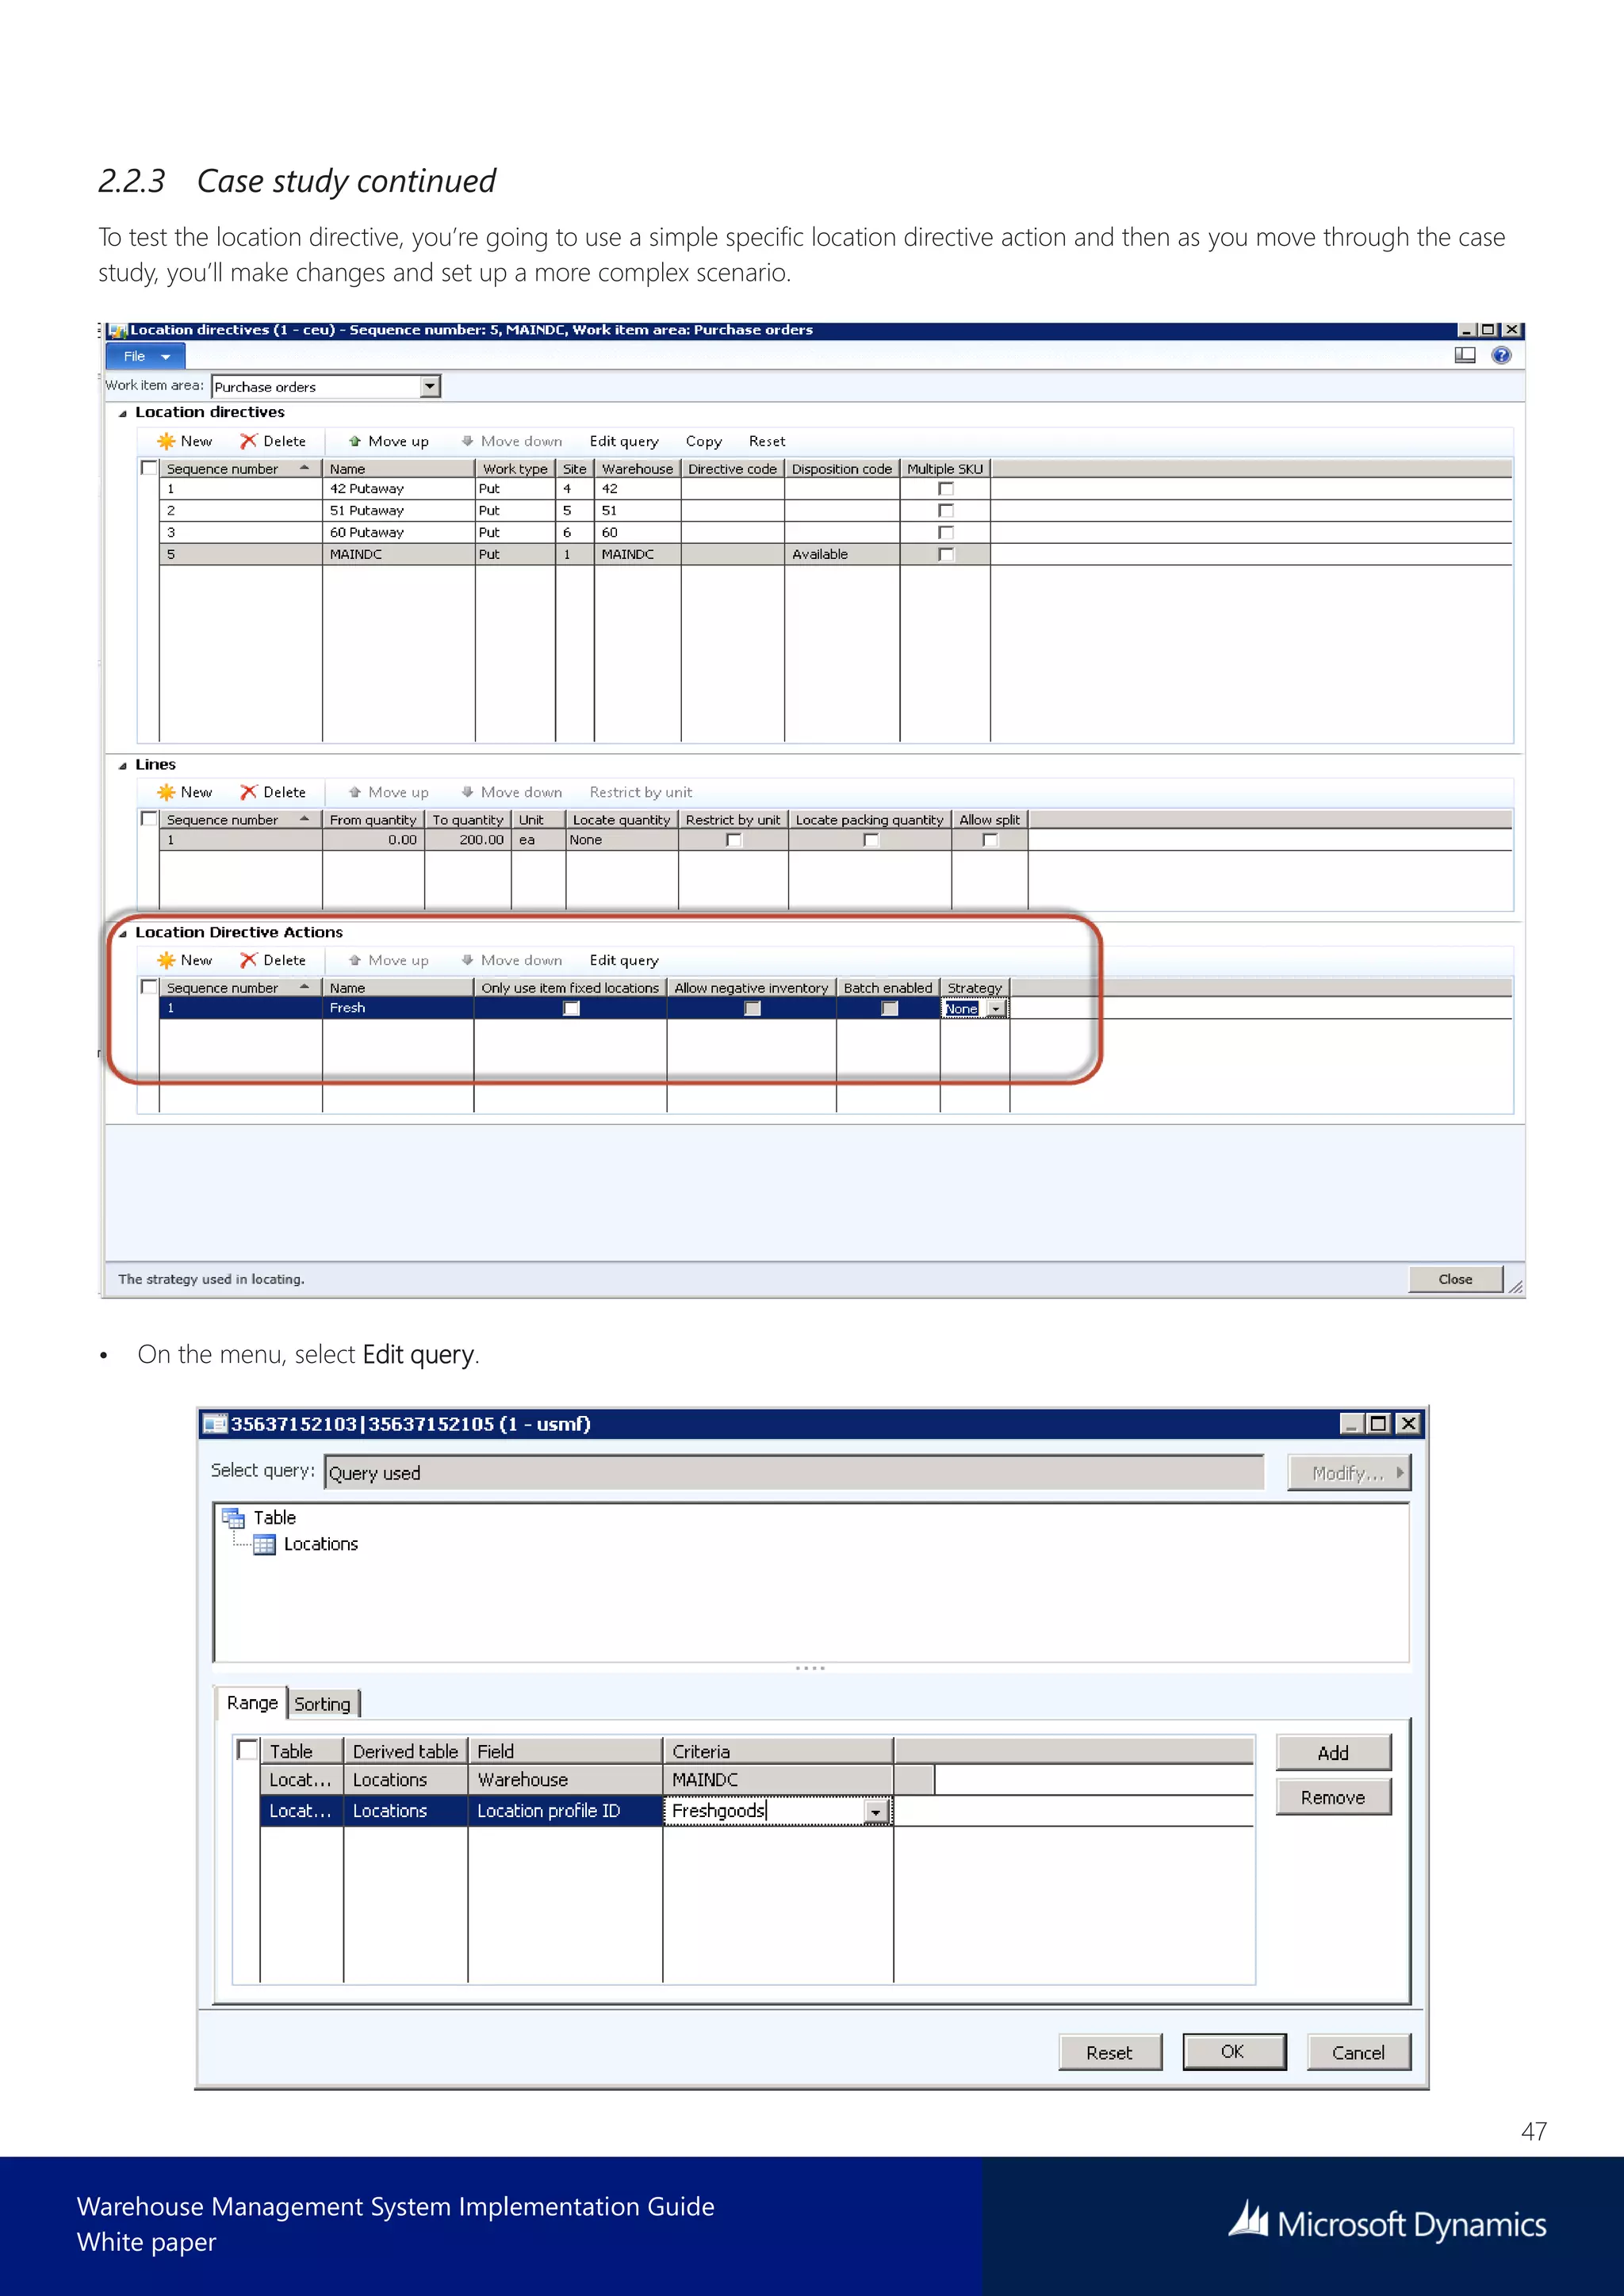Click Move down arrow in Location Directive Actions
The height and width of the screenshot is (2296, 1624).
click(x=467, y=960)
